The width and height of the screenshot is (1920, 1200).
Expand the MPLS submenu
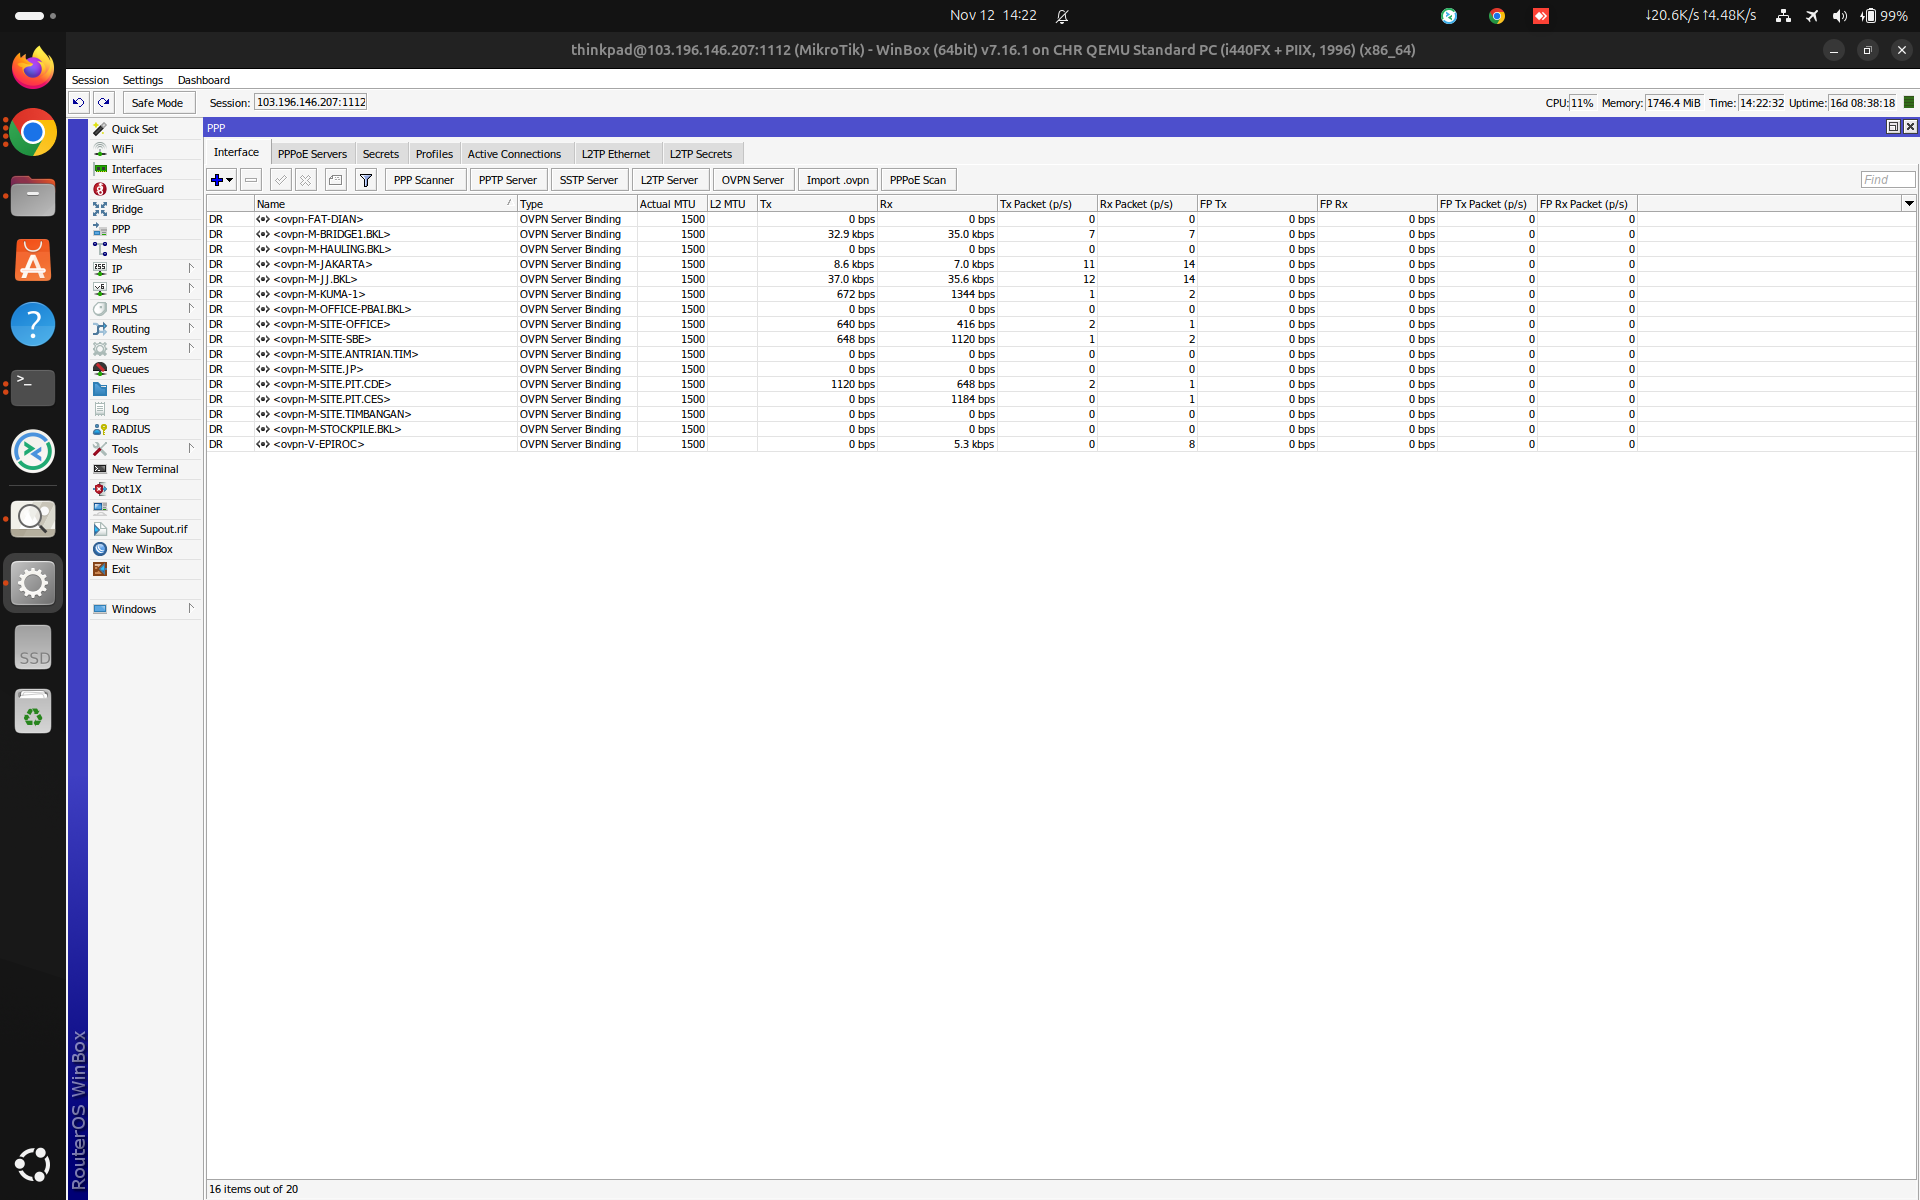tap(145, 309)
